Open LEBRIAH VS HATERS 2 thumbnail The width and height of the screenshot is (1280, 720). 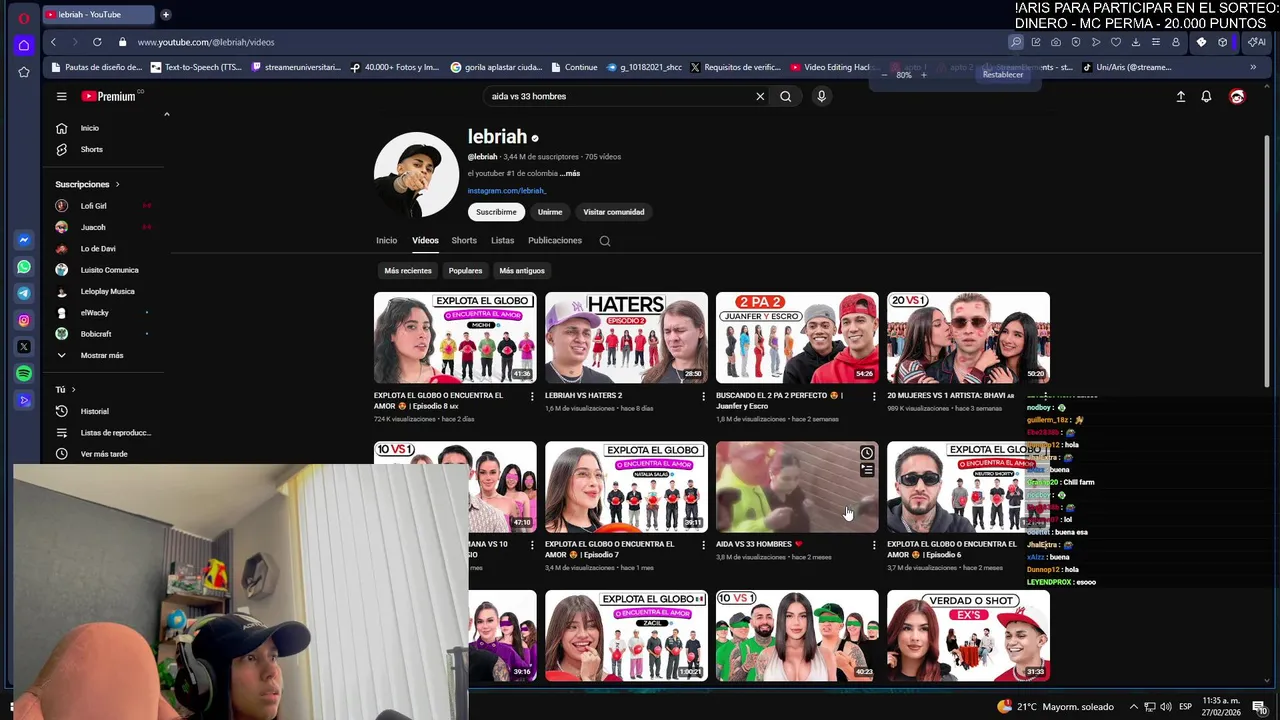pos(626,338)
